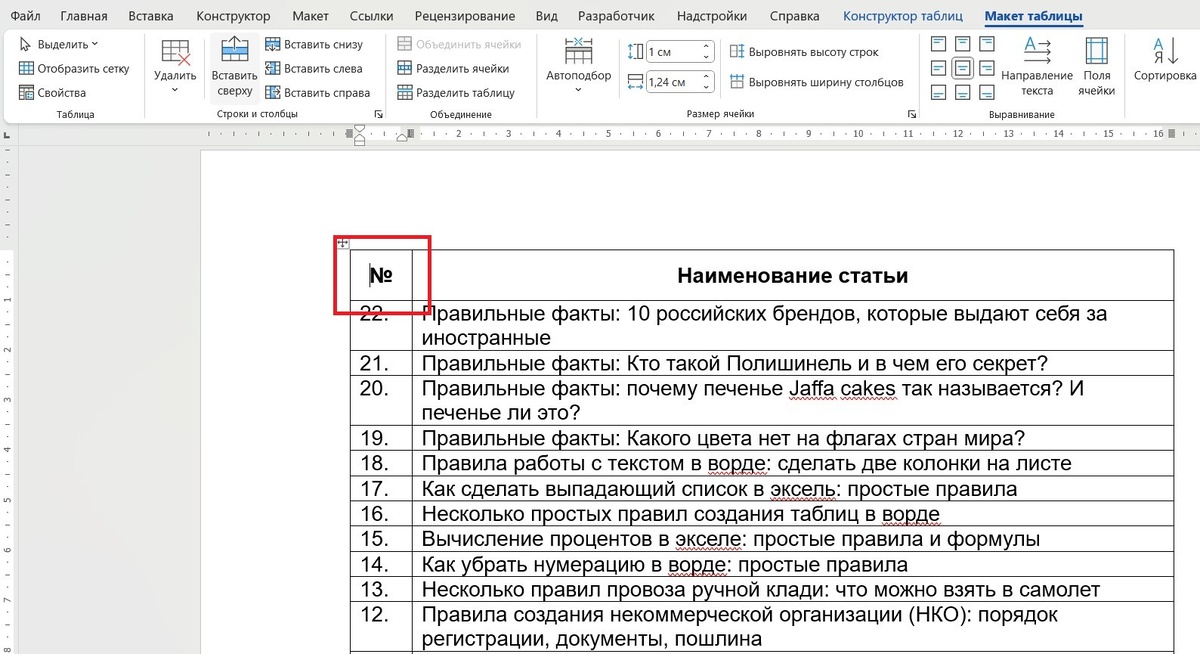Open the Select (Выделить) dropdown
The width and height of the screenshot is (1200, 654).
click(x=59, y=44)
